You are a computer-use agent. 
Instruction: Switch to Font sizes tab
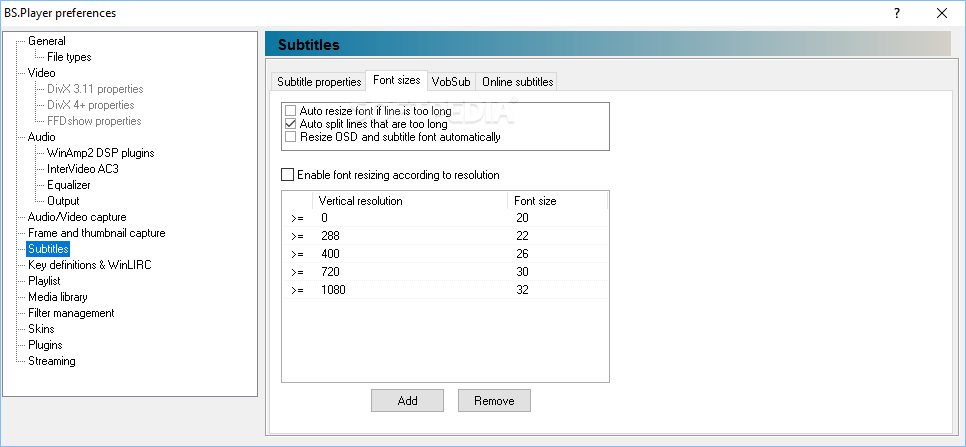[397, 81]
